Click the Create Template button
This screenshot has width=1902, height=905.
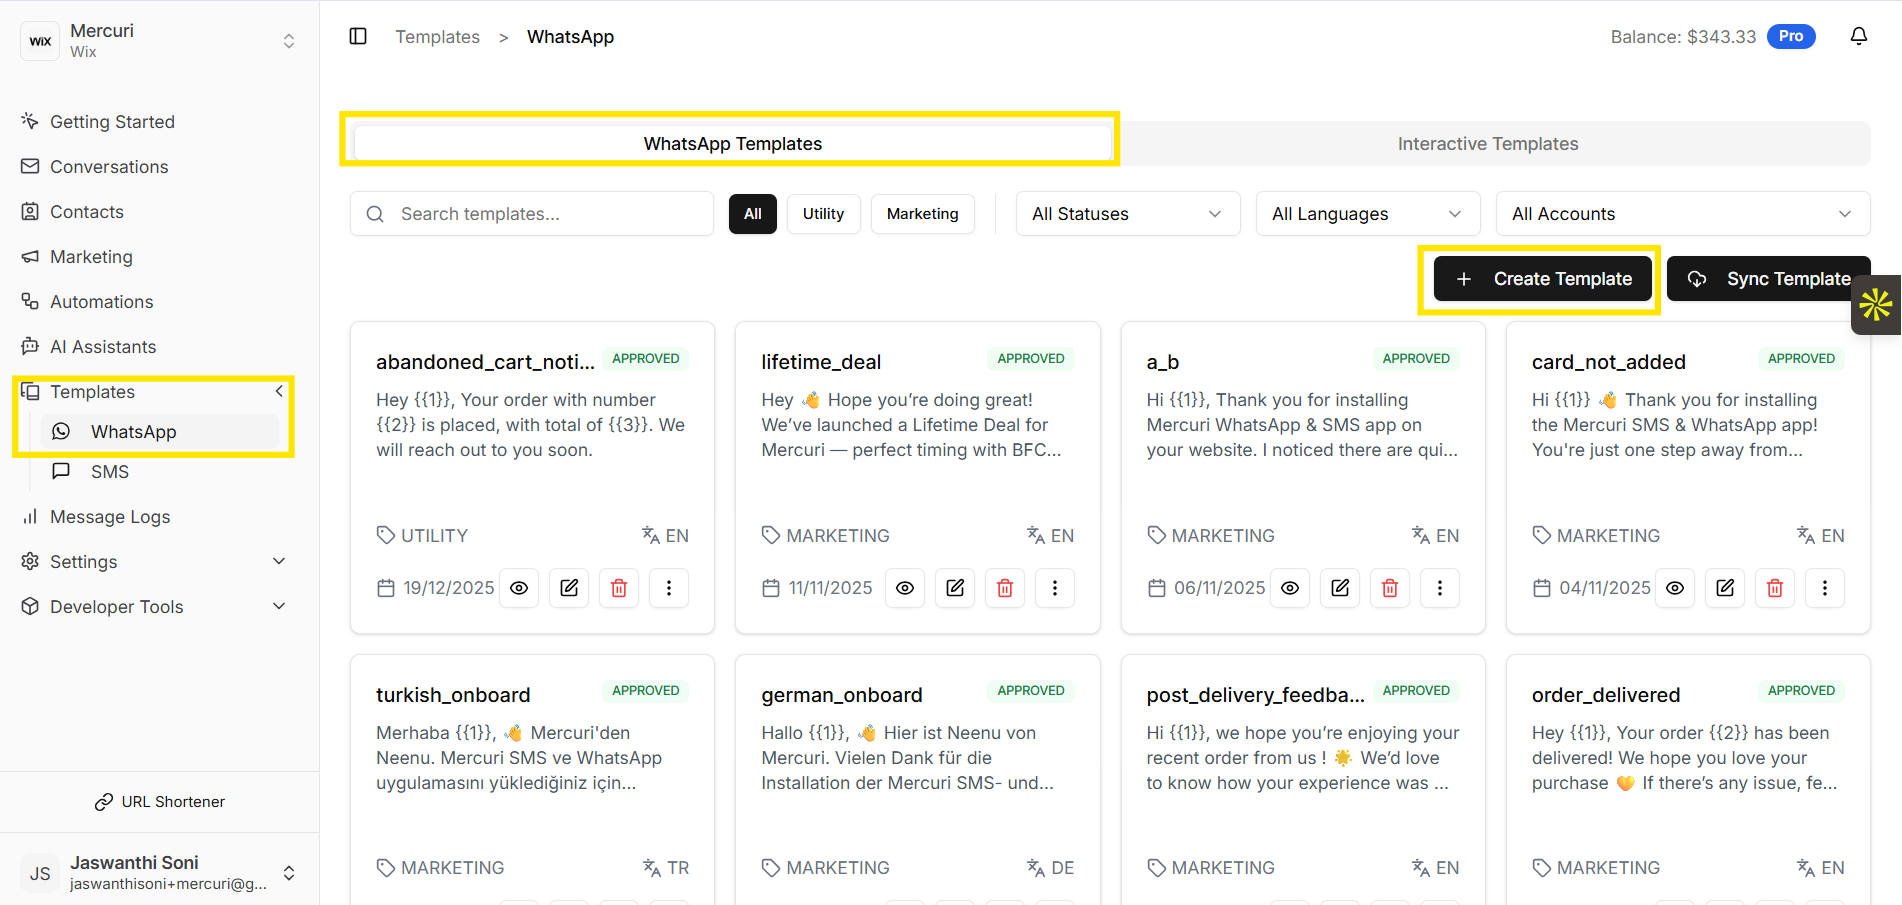click(1542, 279)
